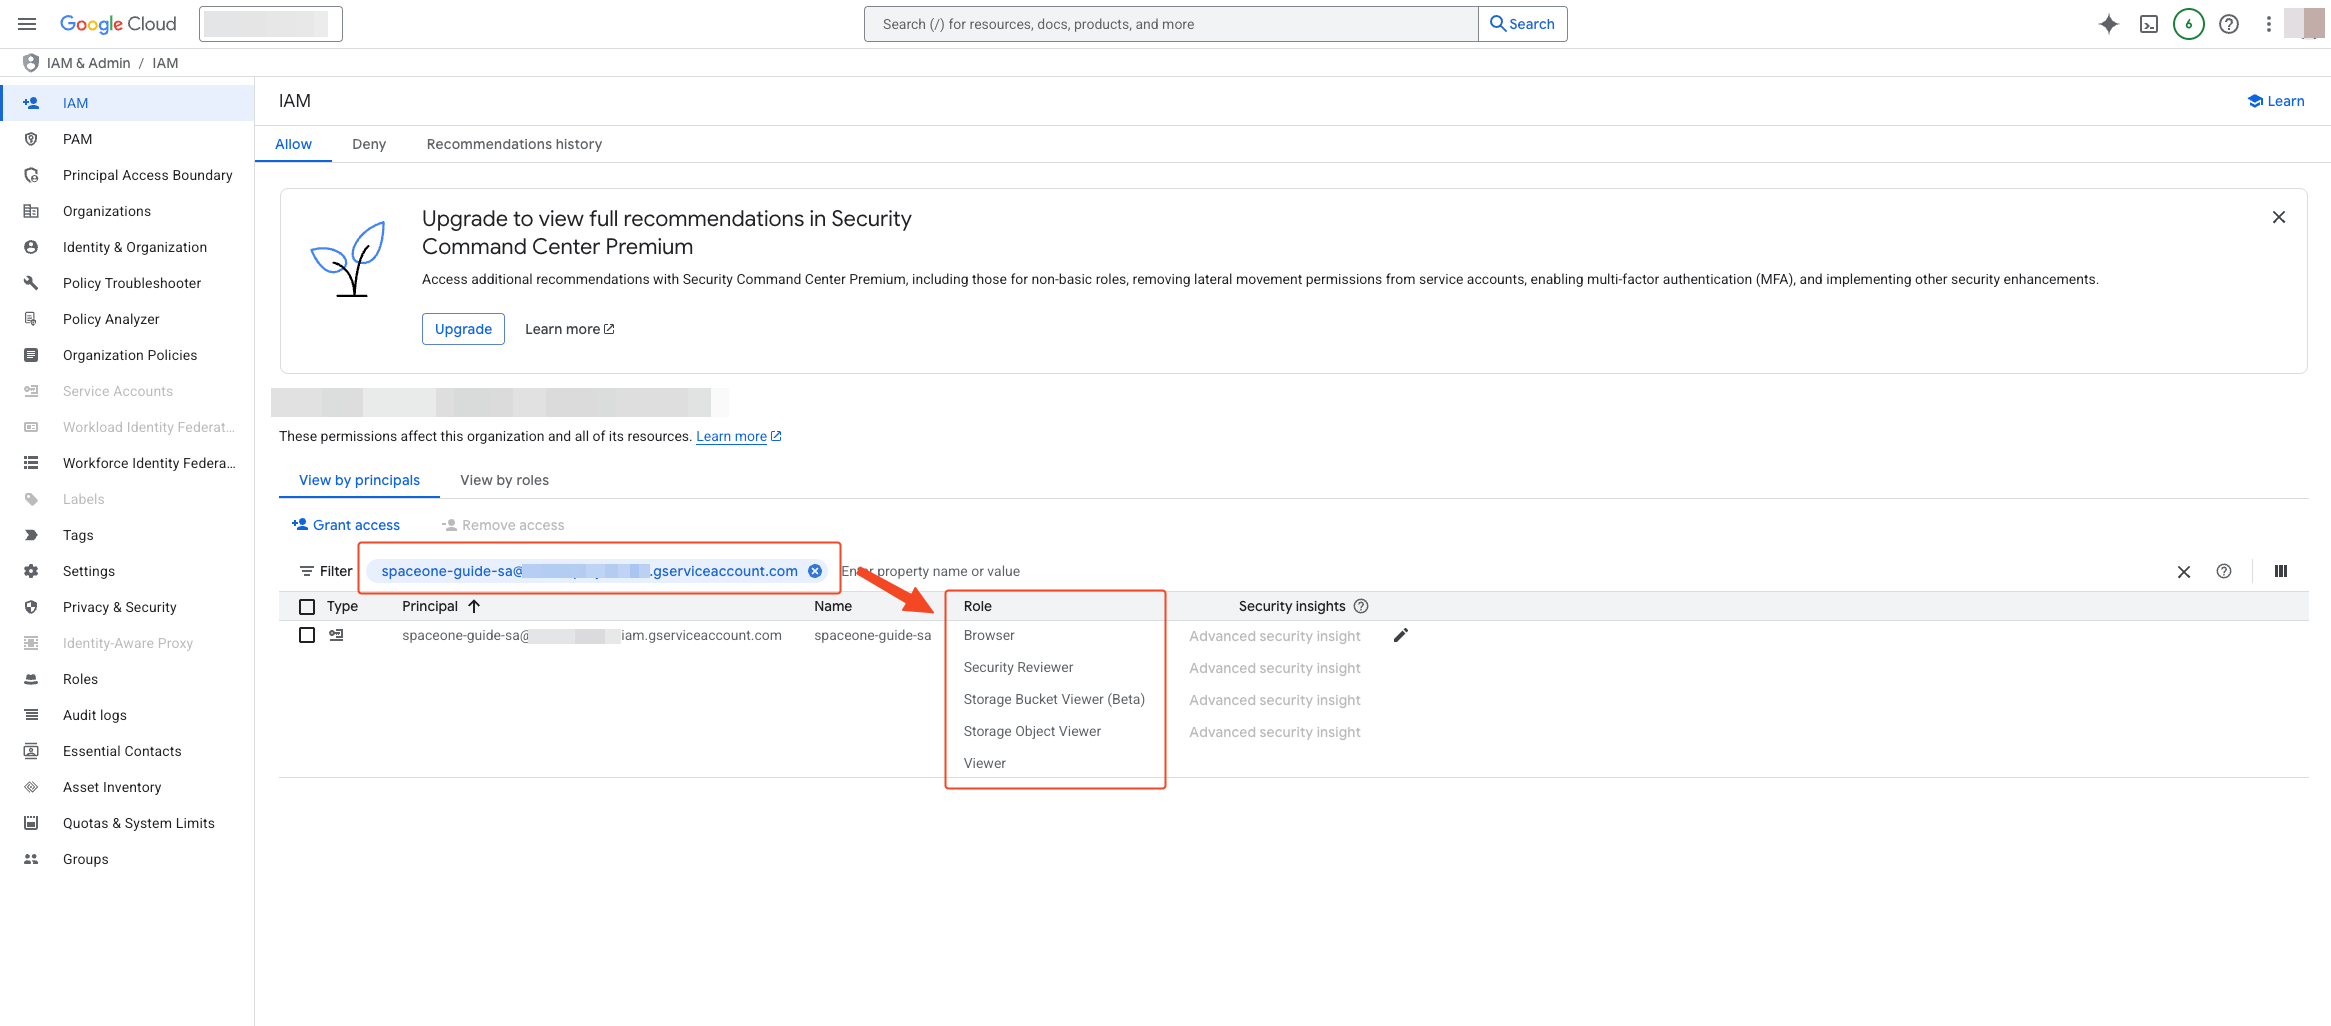Open permissions Learn more link

tap(739, 436)
